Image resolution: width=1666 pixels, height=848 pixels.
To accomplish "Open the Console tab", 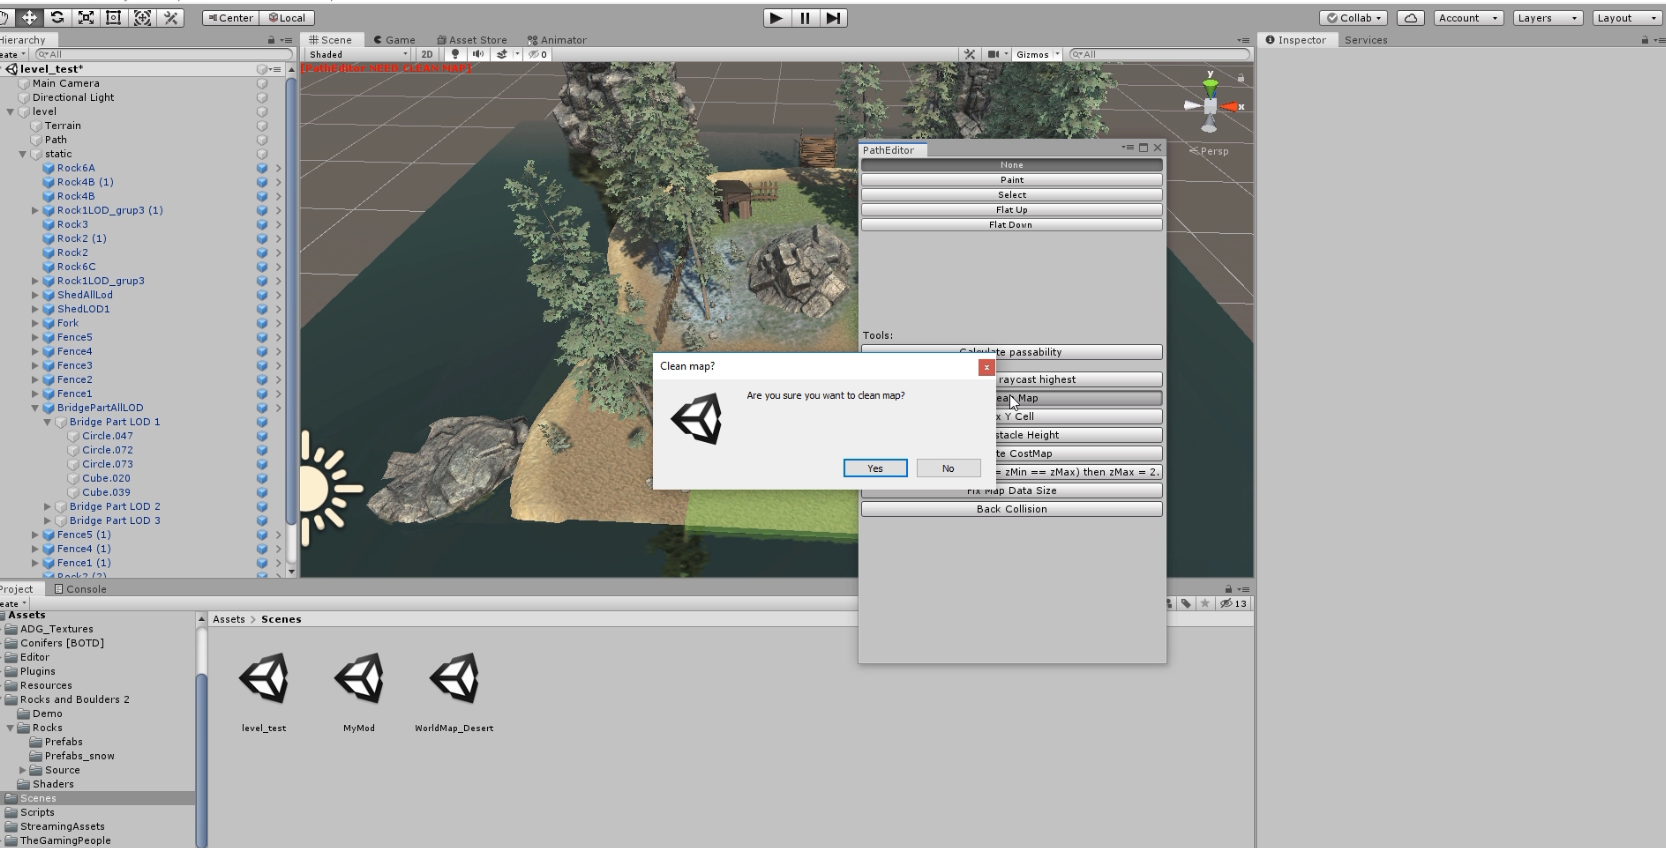I will pos(80,589).
